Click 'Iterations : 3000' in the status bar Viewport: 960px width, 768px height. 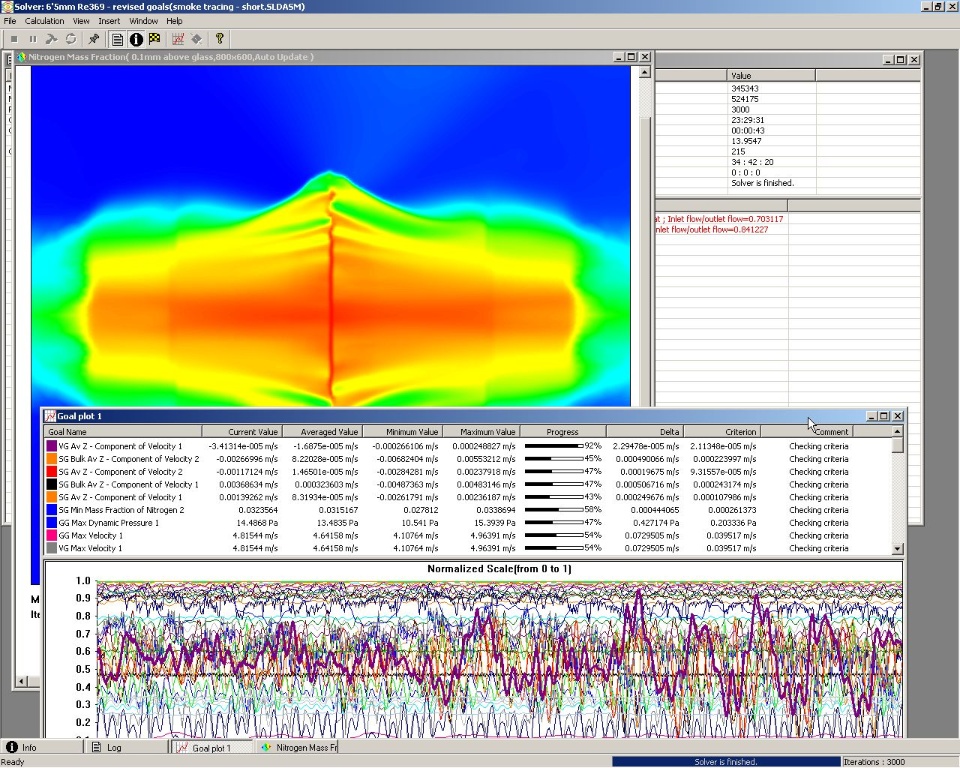[874, 762]
